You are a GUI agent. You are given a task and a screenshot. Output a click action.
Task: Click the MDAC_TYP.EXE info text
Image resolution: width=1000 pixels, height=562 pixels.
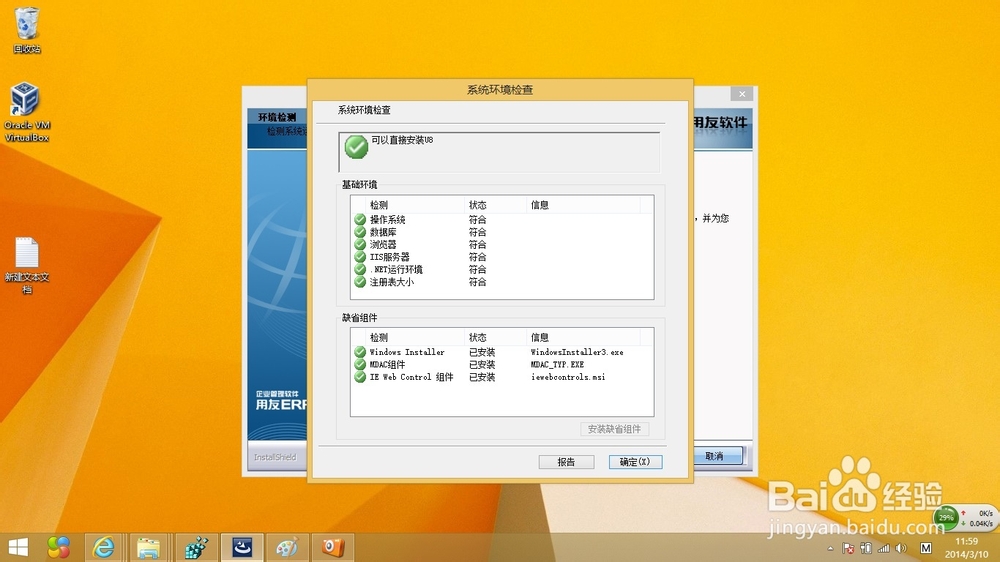(557, 364)
